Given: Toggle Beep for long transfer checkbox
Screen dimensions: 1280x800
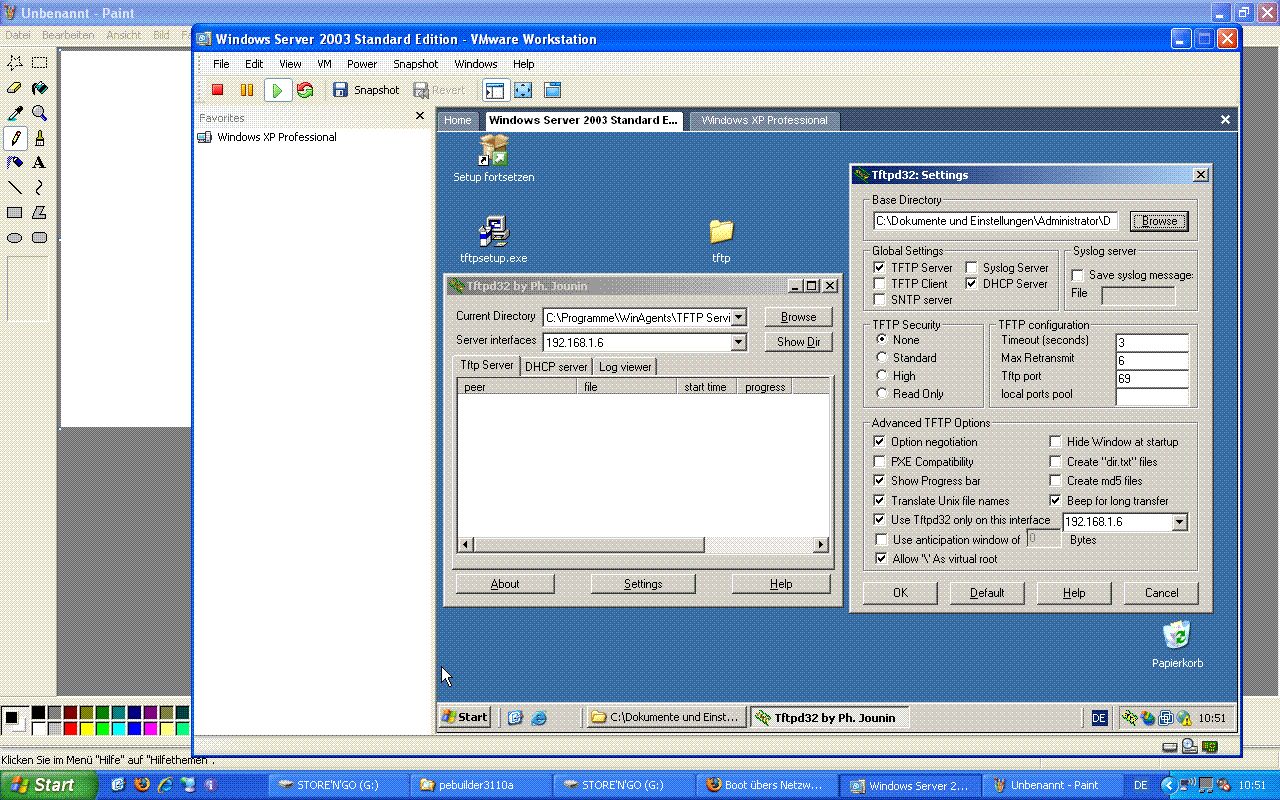Looking at the screenshot, I should coord(1055,501).
